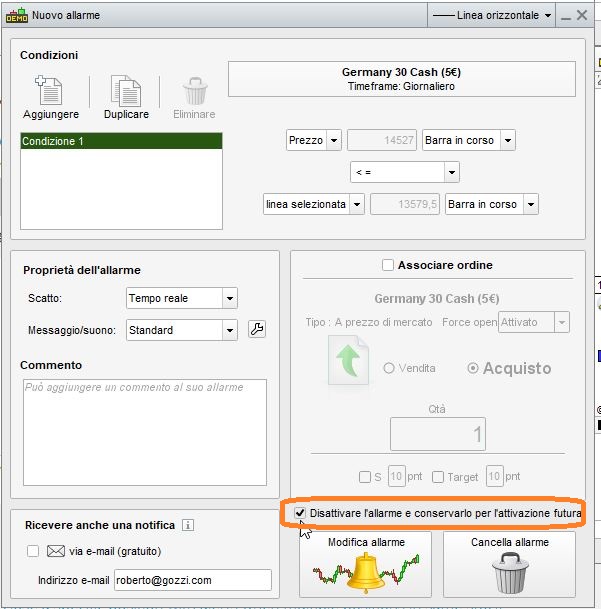Click the Qtà quantity field
The width and height of the screenshot is (601, 609).
438,434
